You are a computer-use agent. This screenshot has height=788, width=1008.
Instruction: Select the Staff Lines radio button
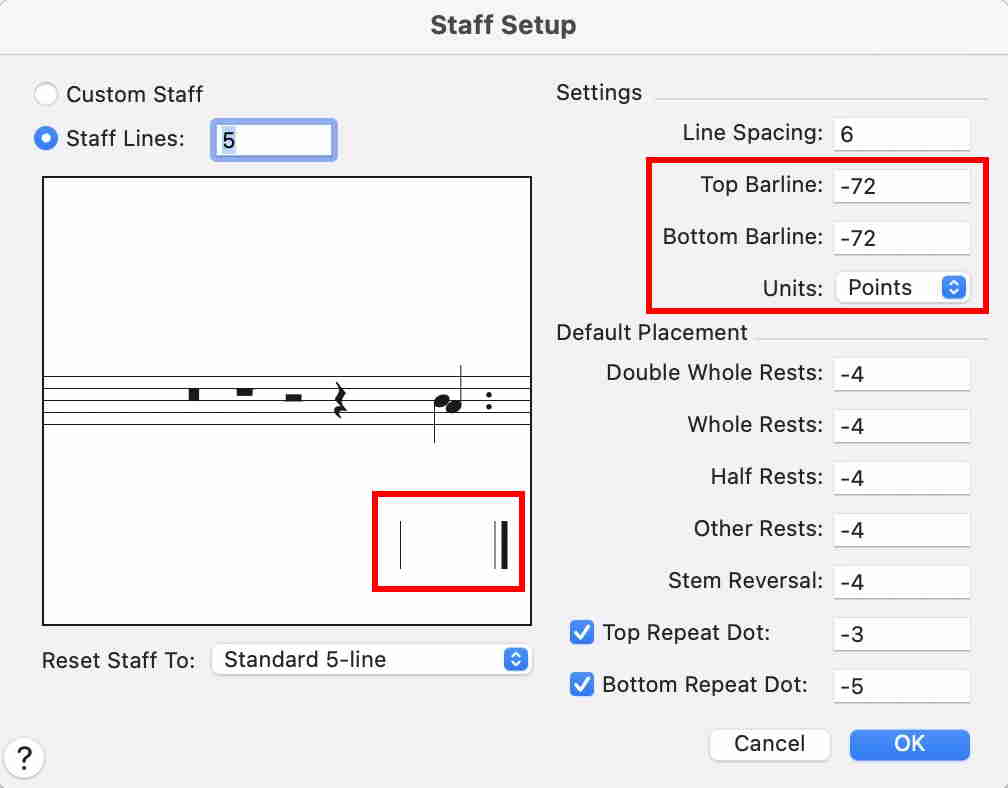pyautogui.click(x=46, y=139)
